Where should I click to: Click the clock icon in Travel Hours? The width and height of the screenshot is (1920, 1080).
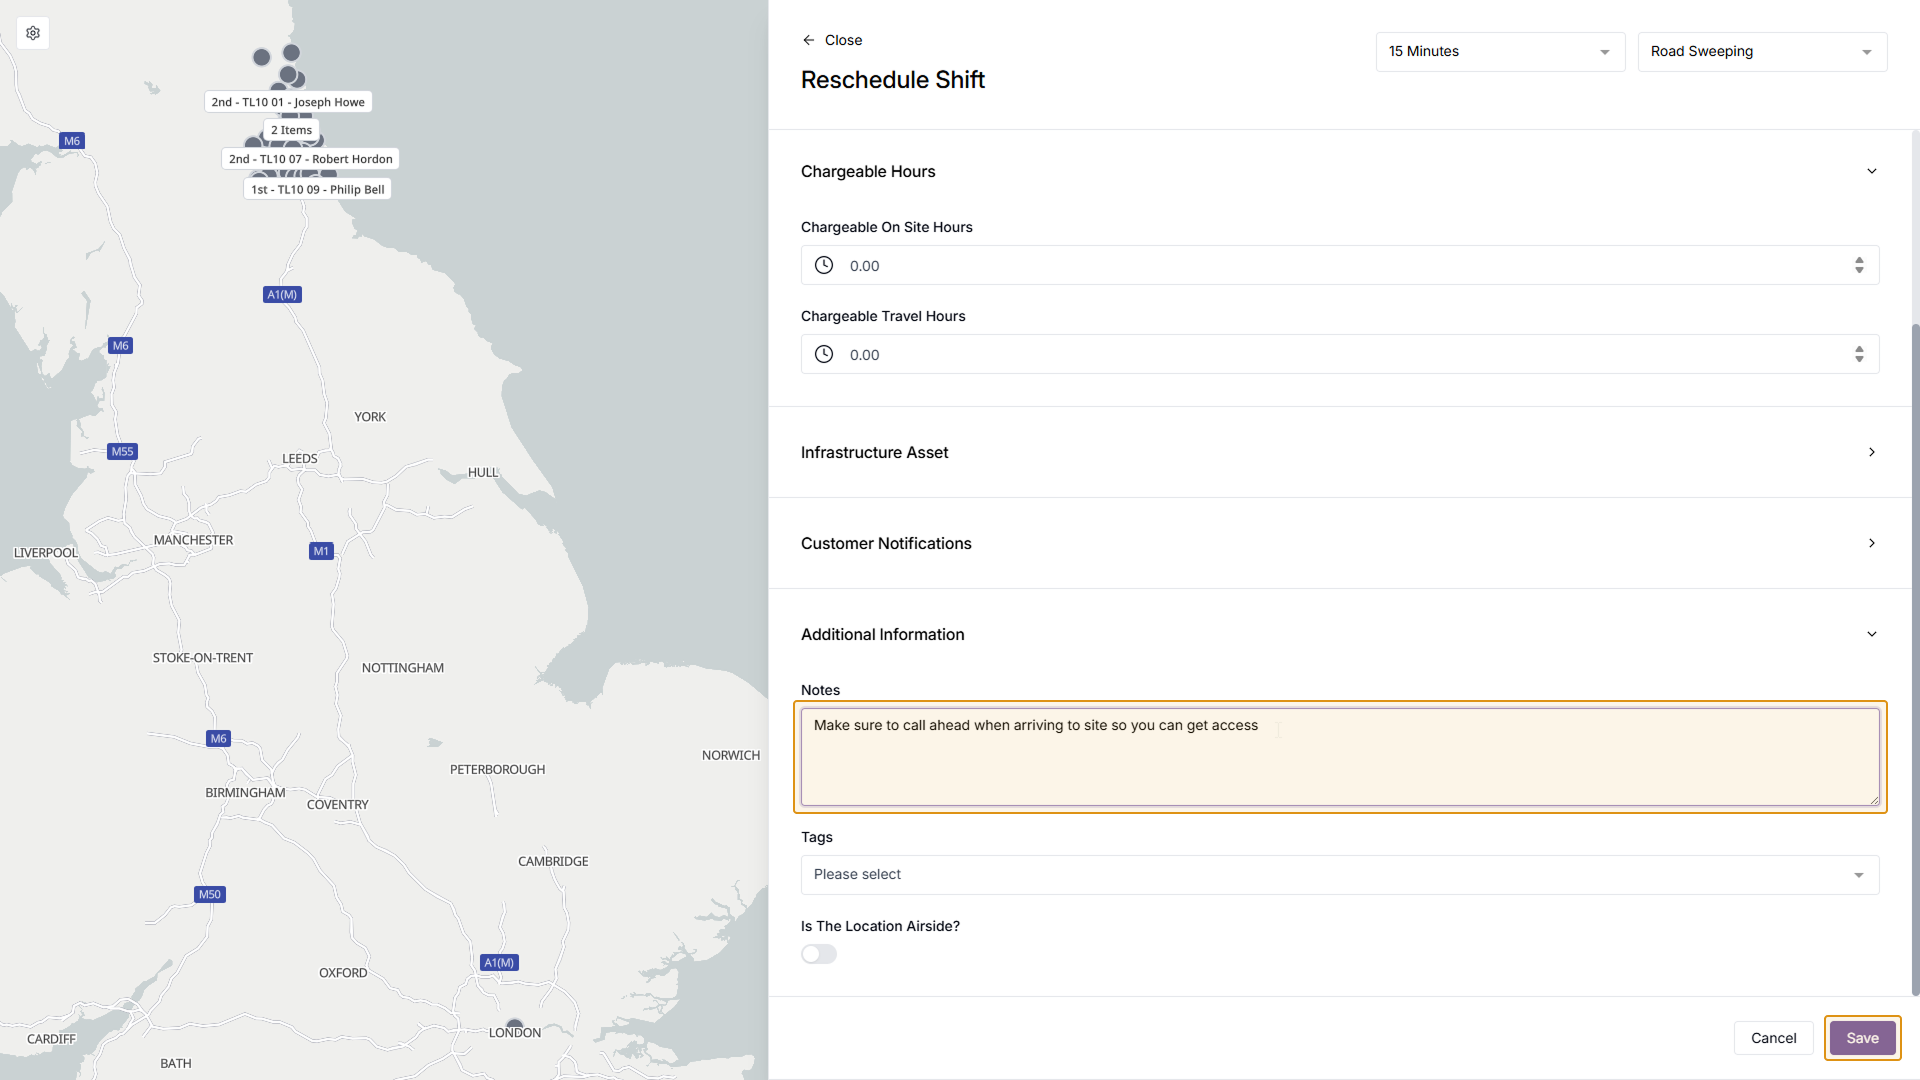click(824, 354)
